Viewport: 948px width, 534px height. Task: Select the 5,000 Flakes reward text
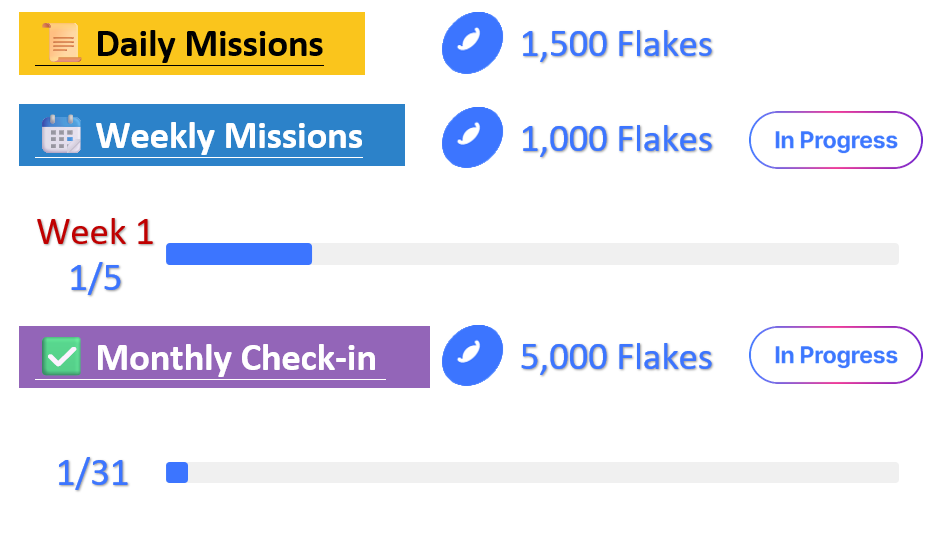tap(617, 357)
